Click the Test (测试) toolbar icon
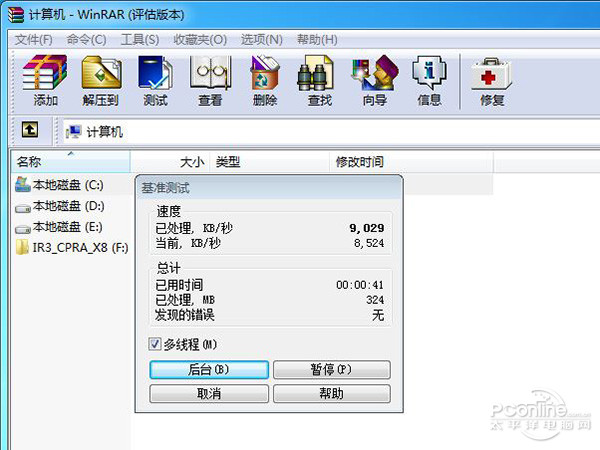The image size is (600, 450). 155,73
